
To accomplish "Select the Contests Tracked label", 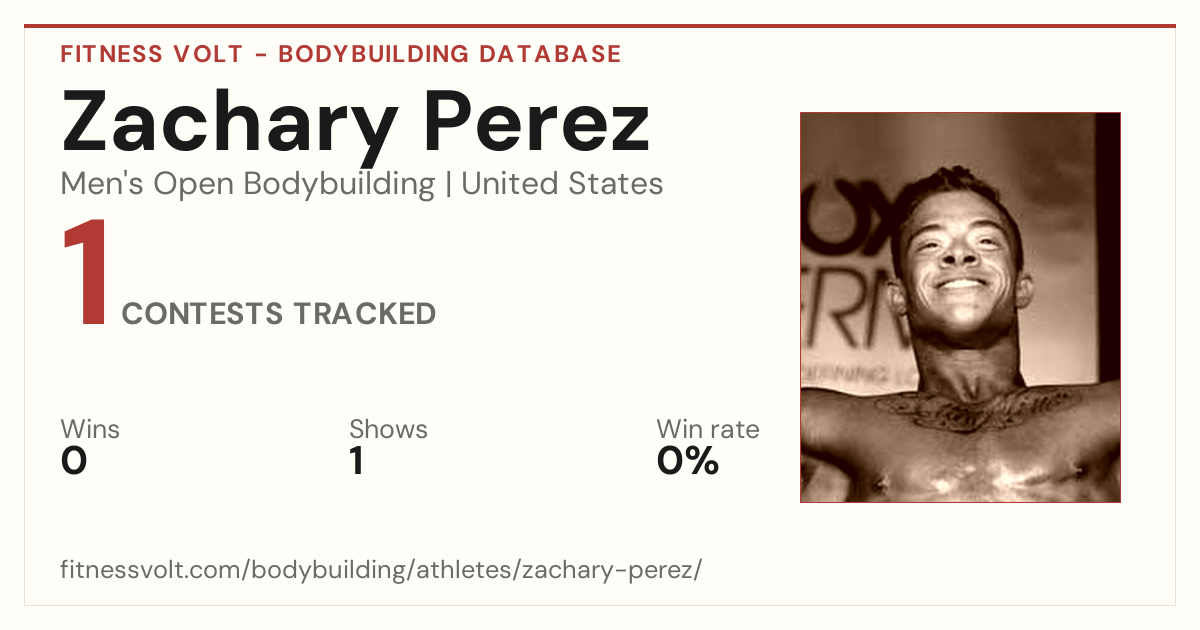I will pos(279,314).
